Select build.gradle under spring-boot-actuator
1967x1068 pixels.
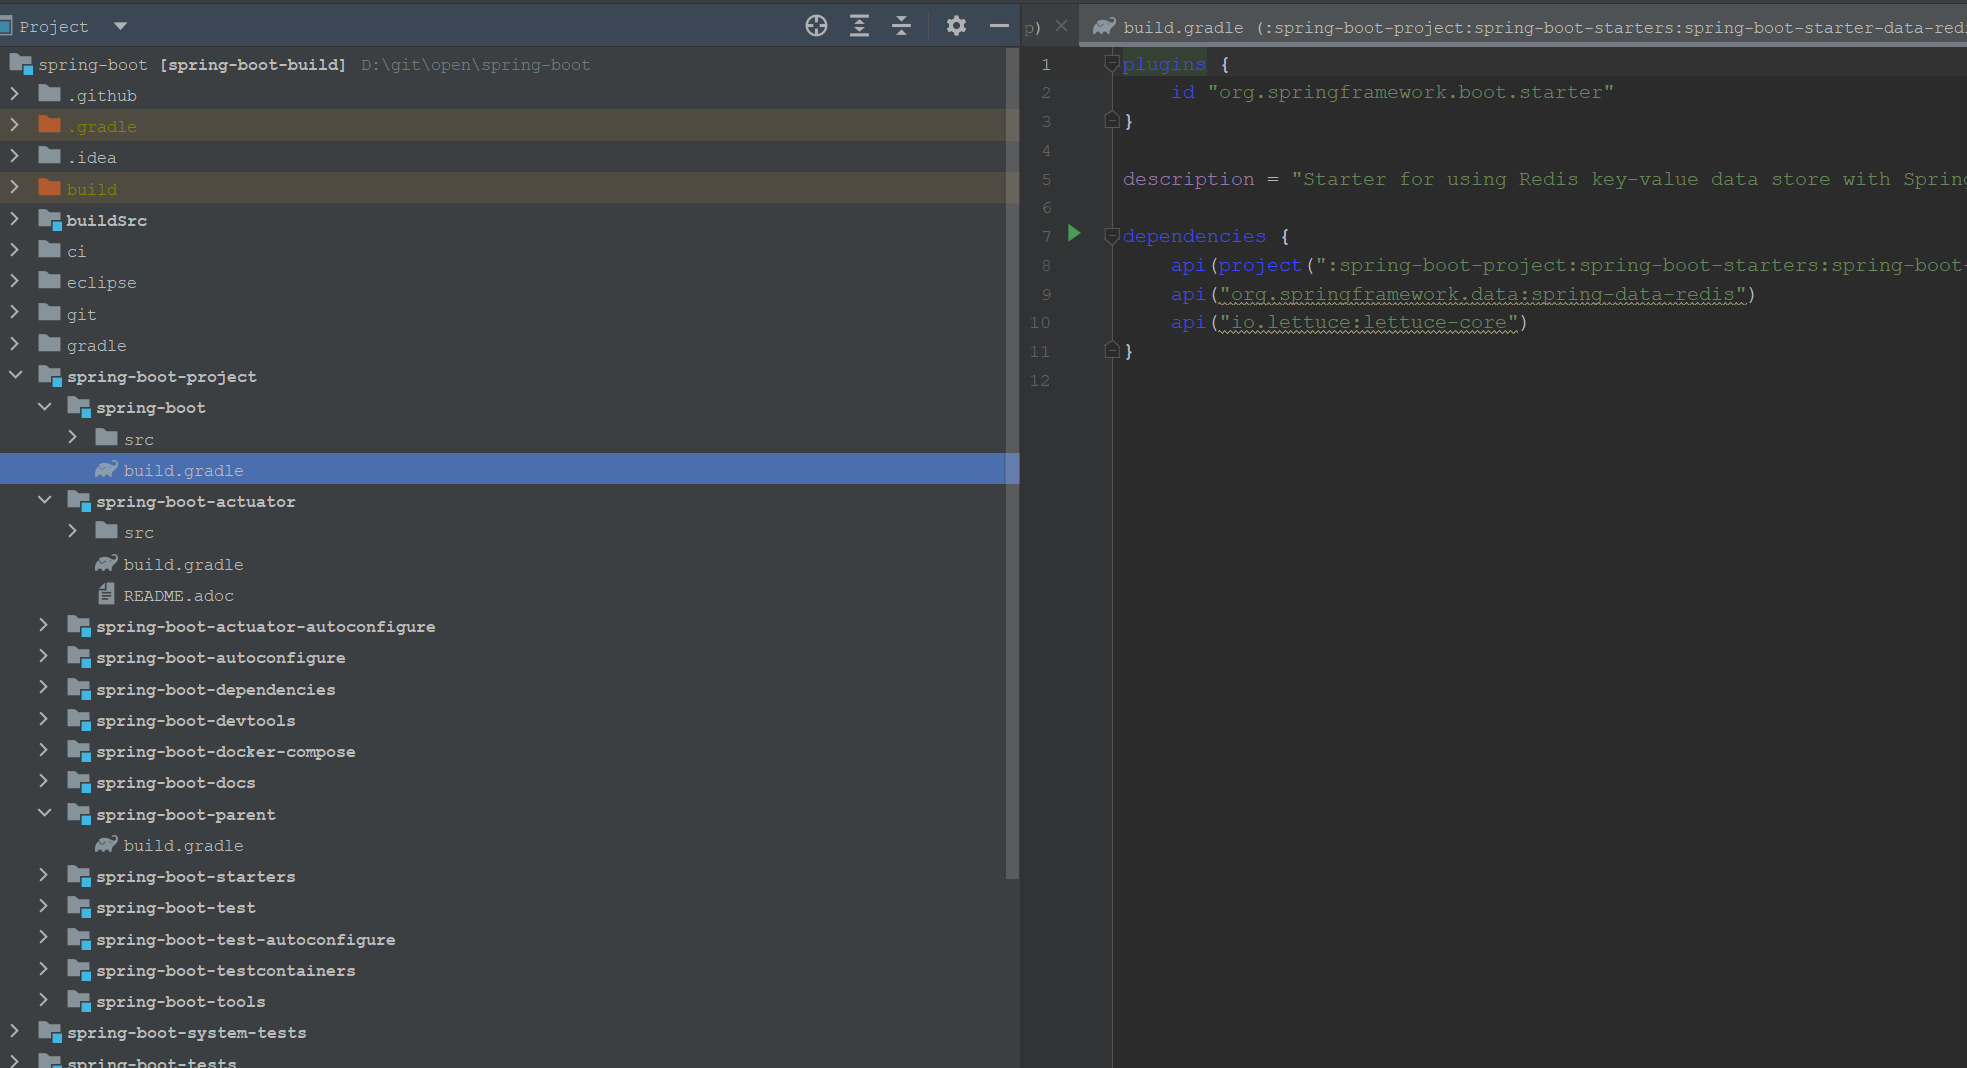coord(183,564)
